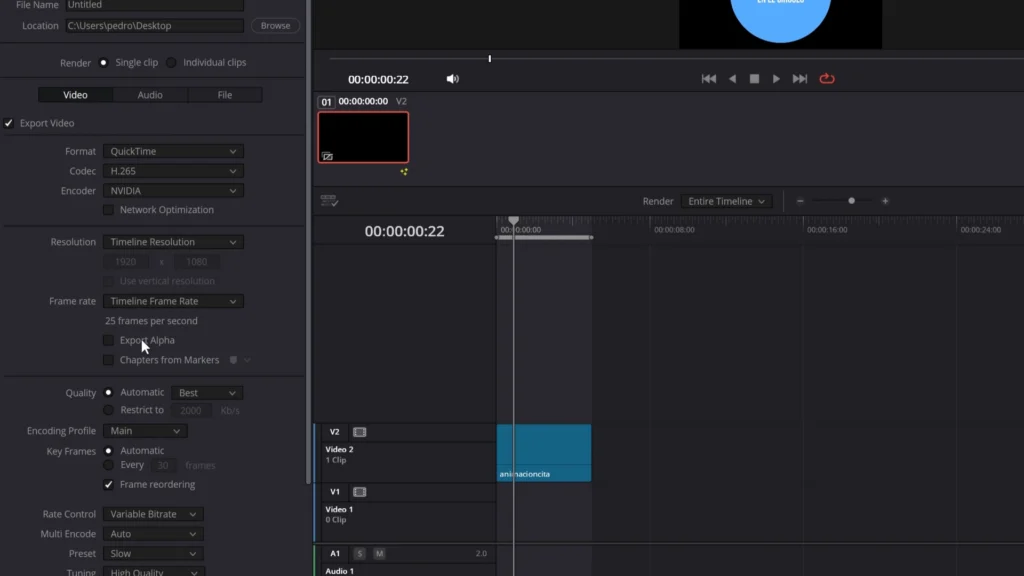This screenshot has height=576, width=1024.
Task: Click the clip number 01 badge
Action: pos(326,102)
